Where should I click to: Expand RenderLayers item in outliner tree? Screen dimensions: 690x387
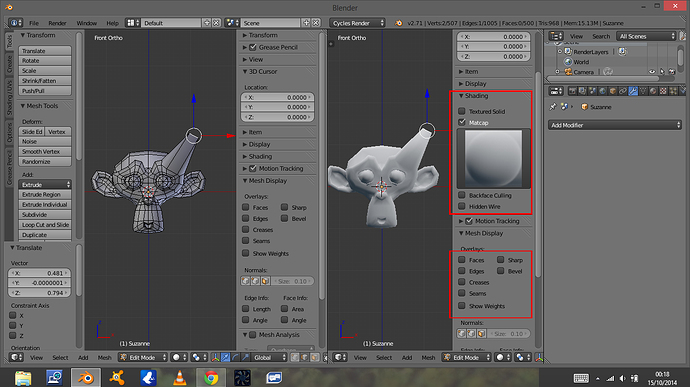[x=560, y=52]
